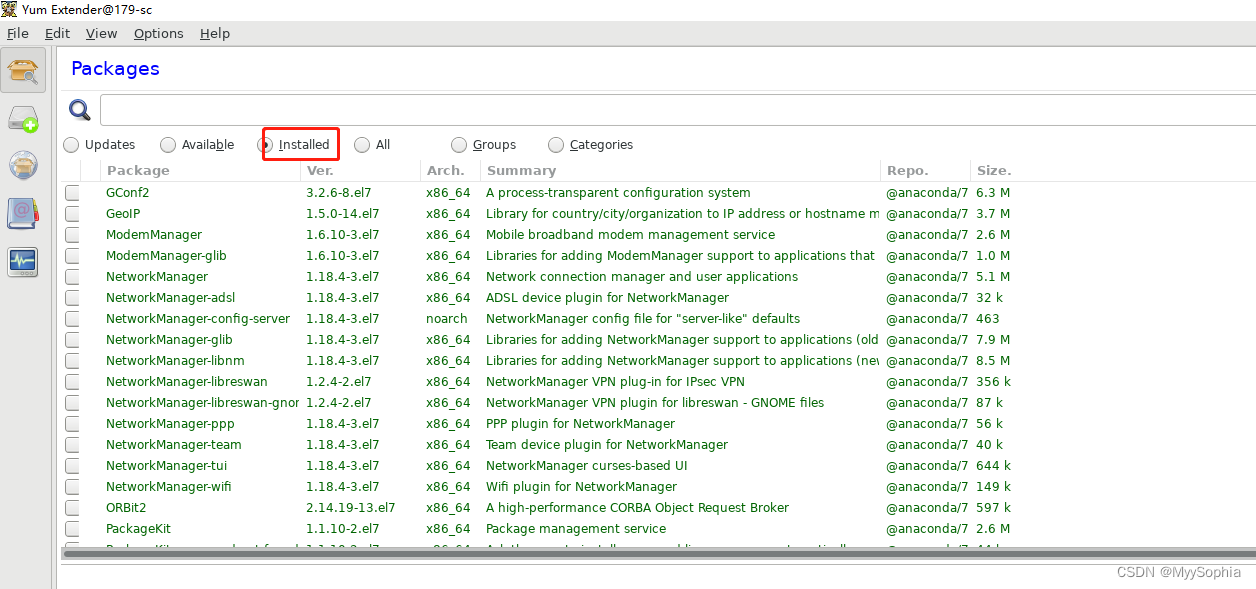
Task: Open the history view sidebar icon
Action: pos(23,214)
